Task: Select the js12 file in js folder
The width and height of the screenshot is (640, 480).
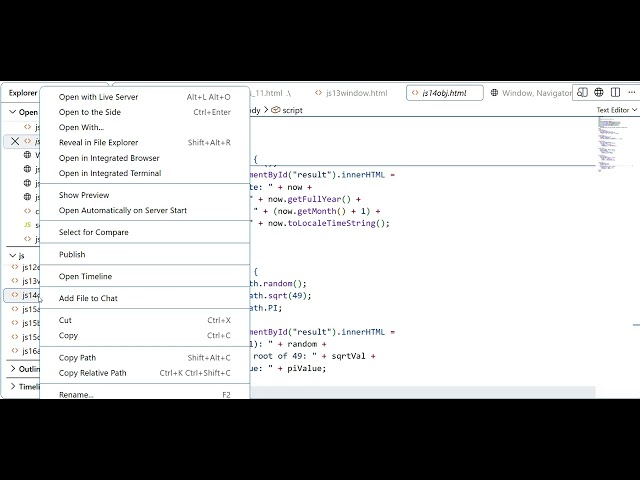Action: coord(25,267)
